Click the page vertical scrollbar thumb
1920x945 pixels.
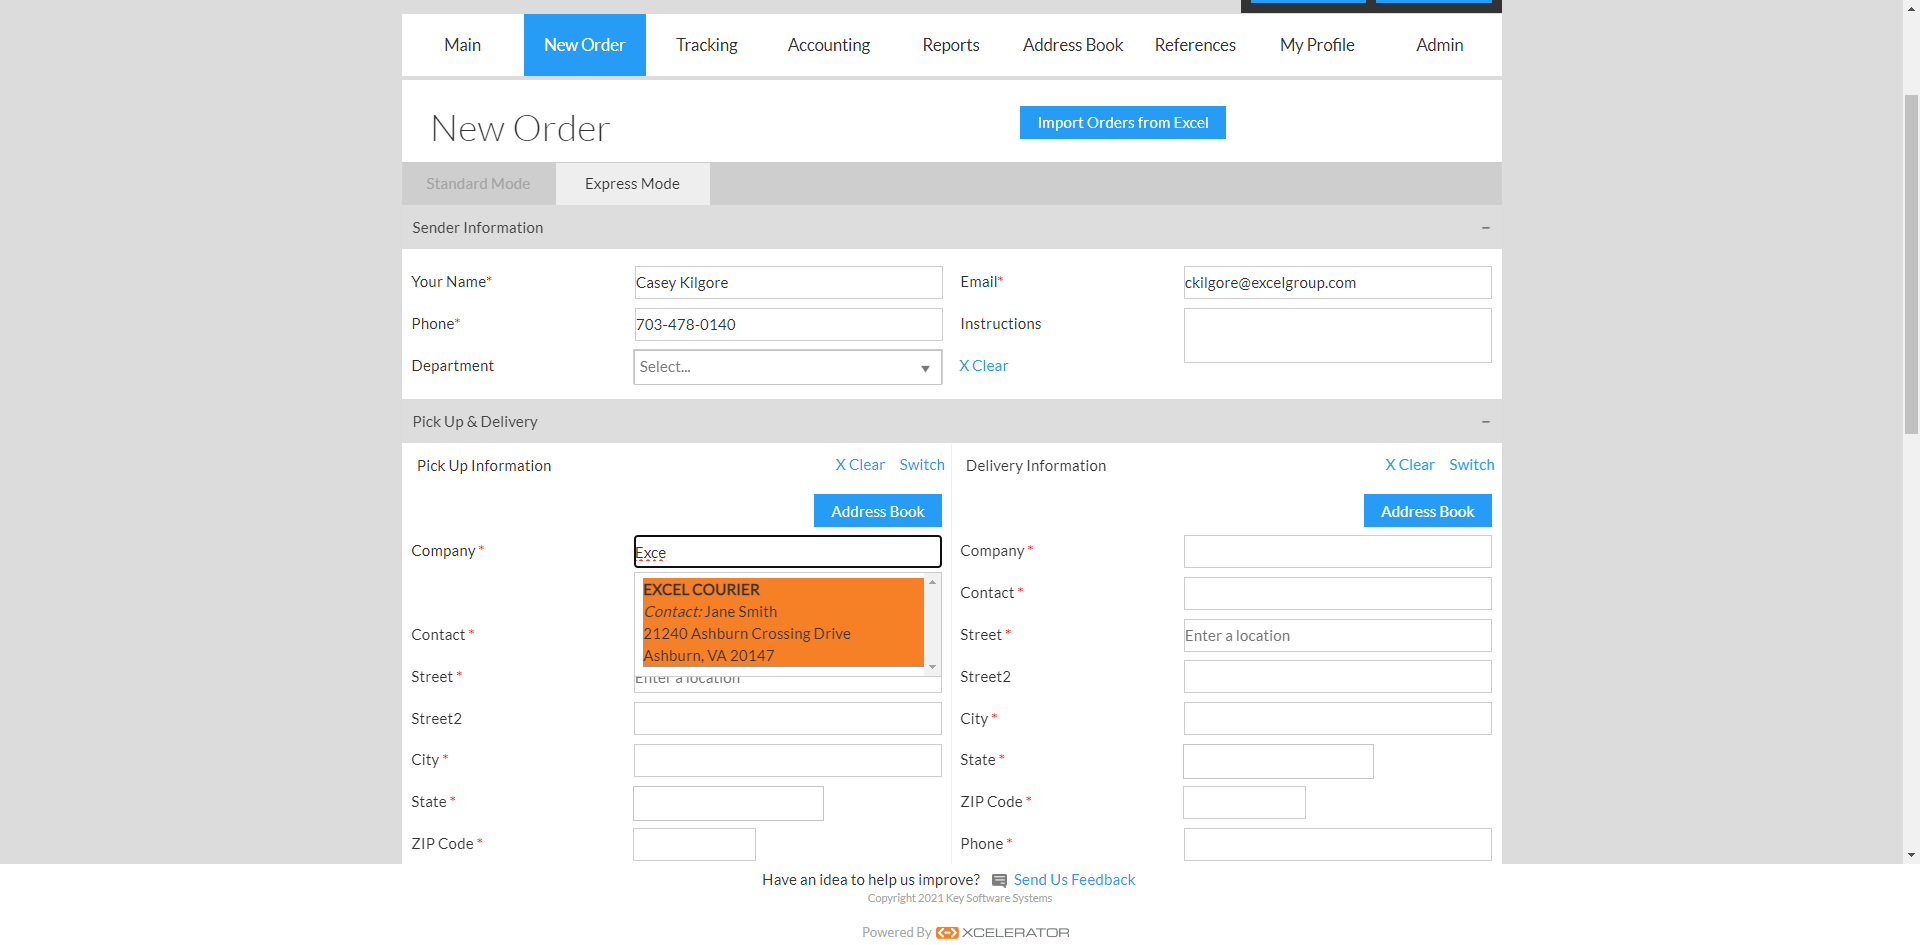click(1911, 264)
